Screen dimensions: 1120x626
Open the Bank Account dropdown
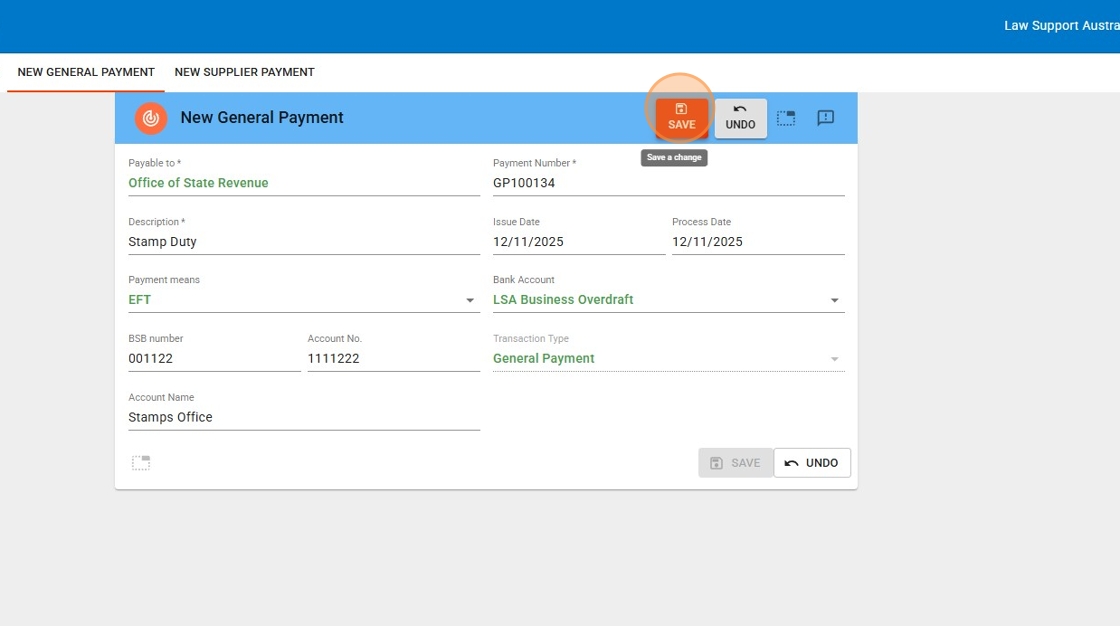(834, 300)
